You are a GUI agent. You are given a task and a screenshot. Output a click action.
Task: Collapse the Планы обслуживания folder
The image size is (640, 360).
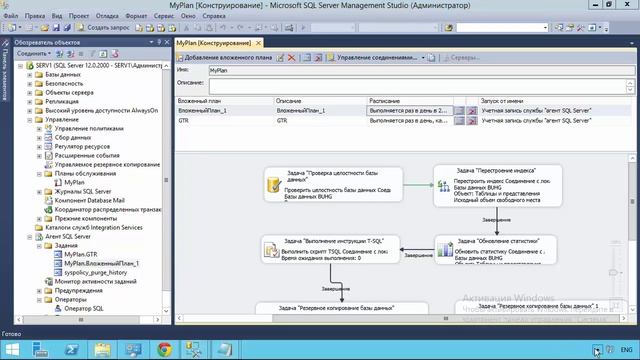(39, 174)
